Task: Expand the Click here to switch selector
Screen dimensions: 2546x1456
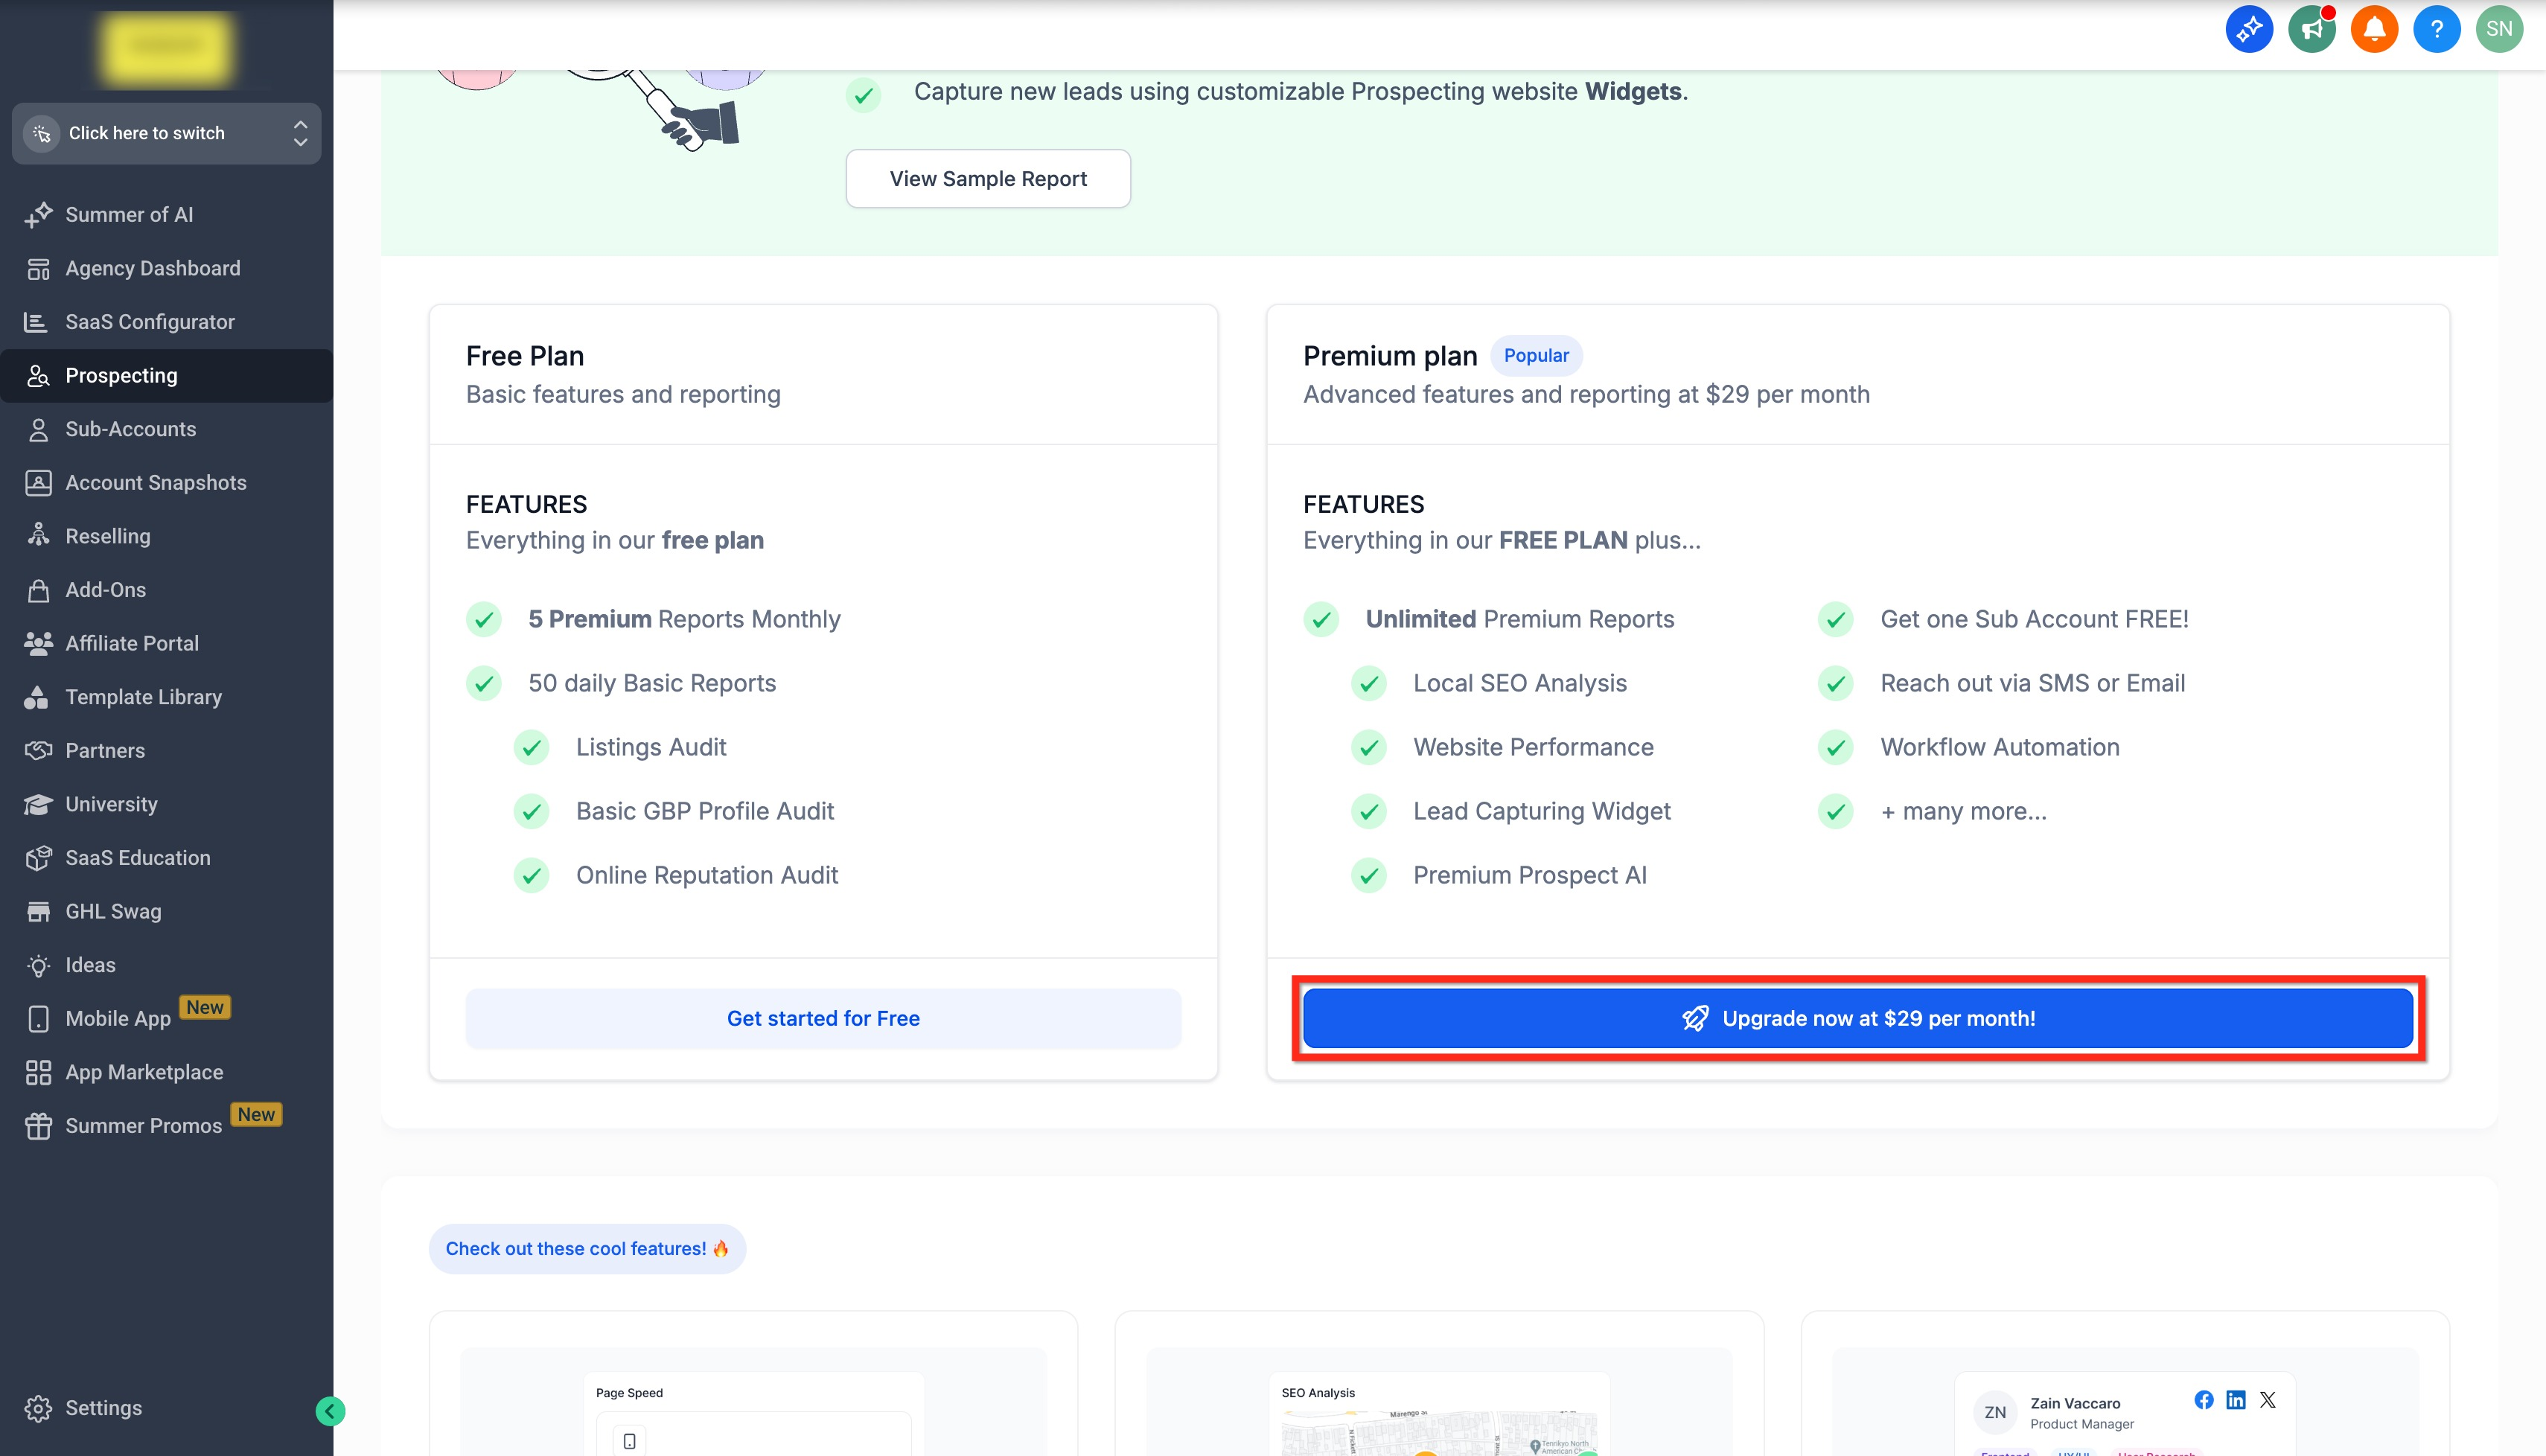Action: click(x=147, y=133)
